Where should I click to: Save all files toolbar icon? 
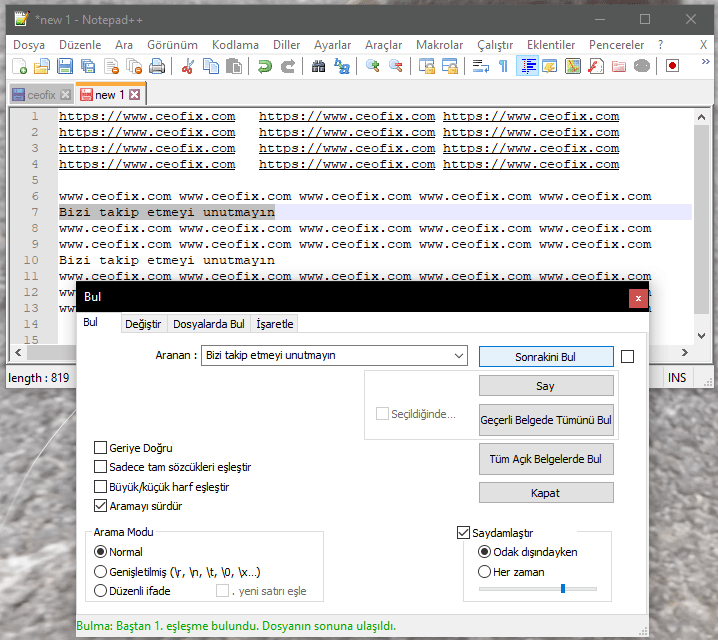(x=88, y=66)
